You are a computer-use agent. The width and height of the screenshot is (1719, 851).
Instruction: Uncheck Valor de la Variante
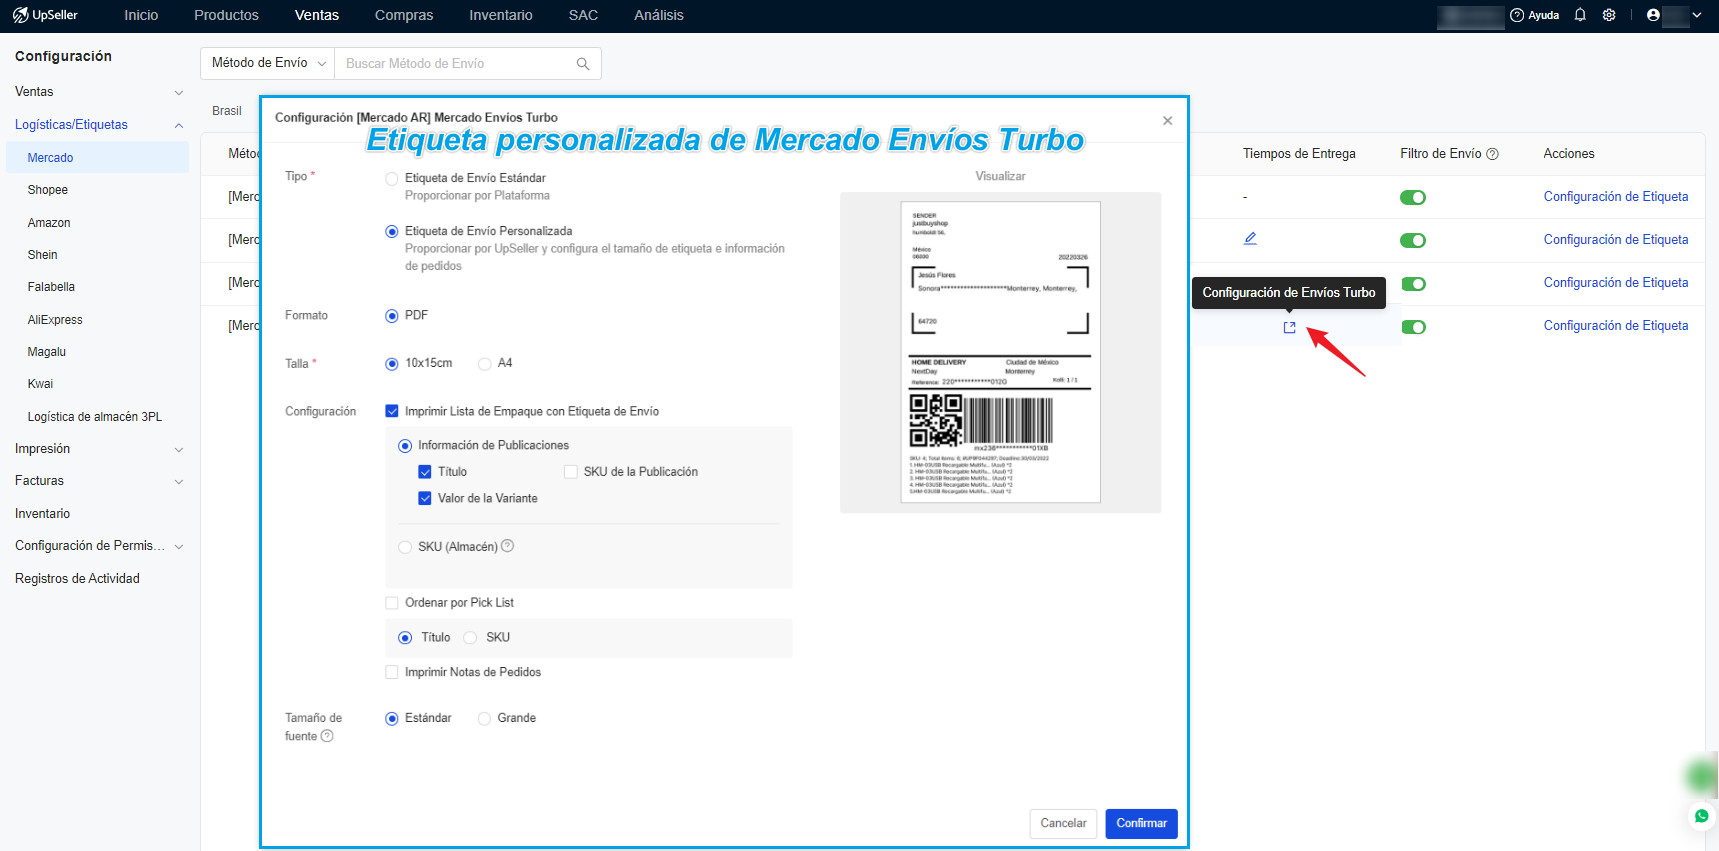tap(425, 498)
